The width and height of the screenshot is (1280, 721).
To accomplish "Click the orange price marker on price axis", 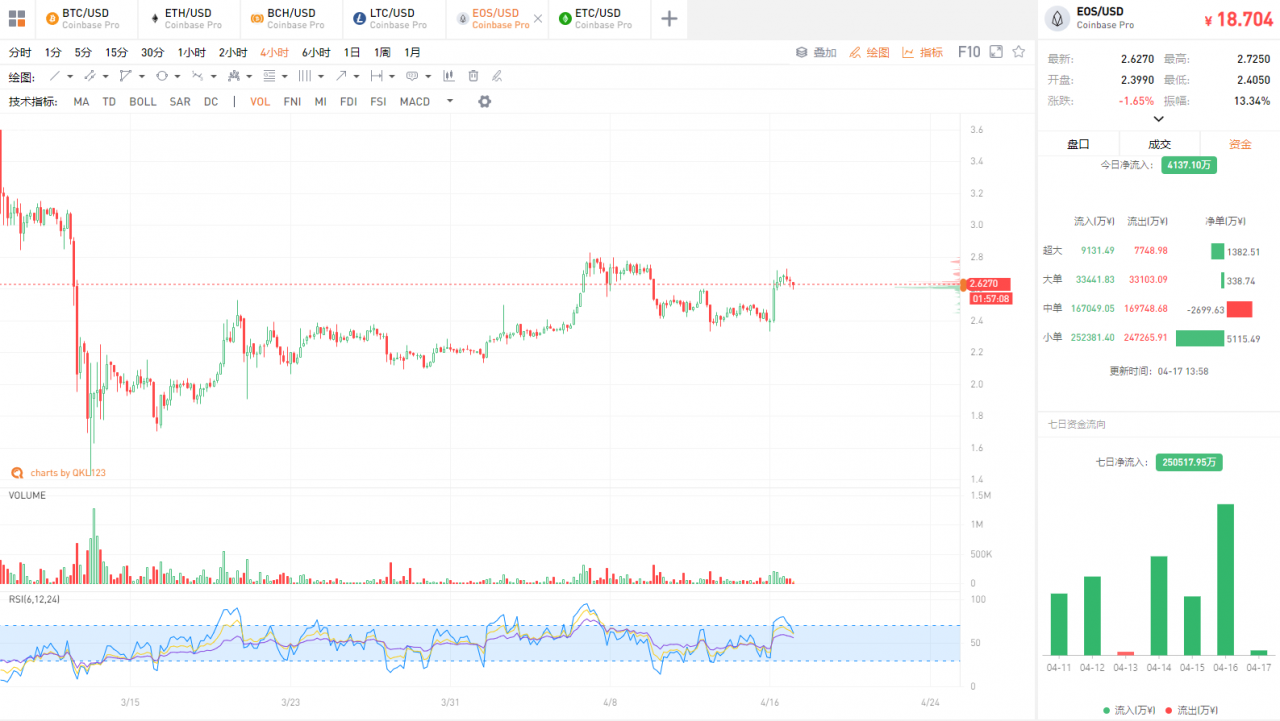I will coord(965,285).
